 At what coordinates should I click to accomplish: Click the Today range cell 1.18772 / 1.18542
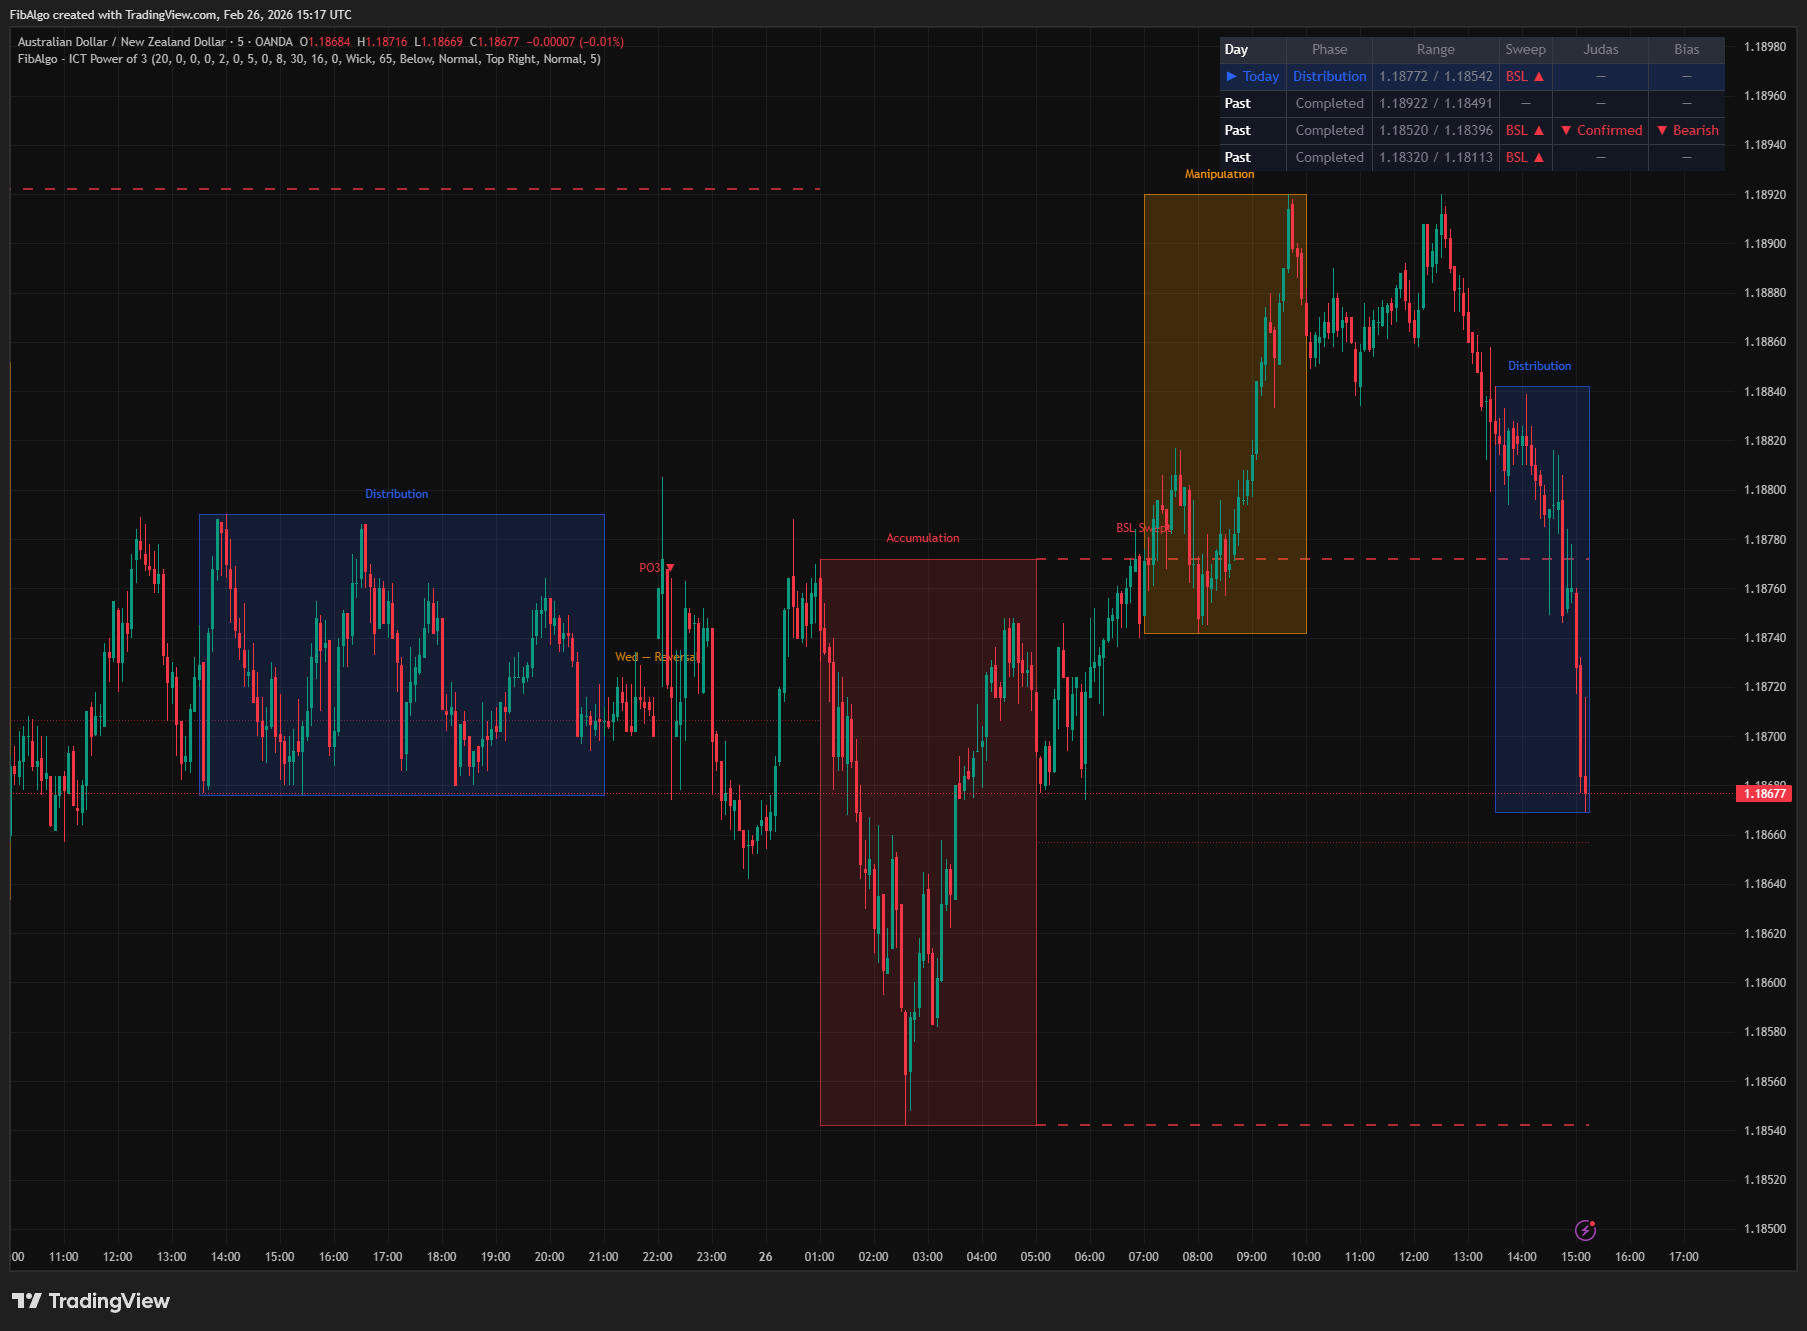1435,76
